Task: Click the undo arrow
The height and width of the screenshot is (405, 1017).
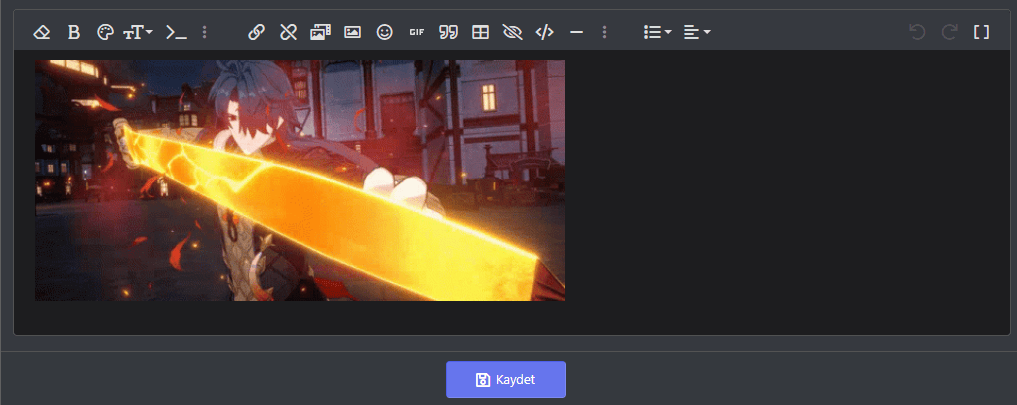Action: point(917,32)
